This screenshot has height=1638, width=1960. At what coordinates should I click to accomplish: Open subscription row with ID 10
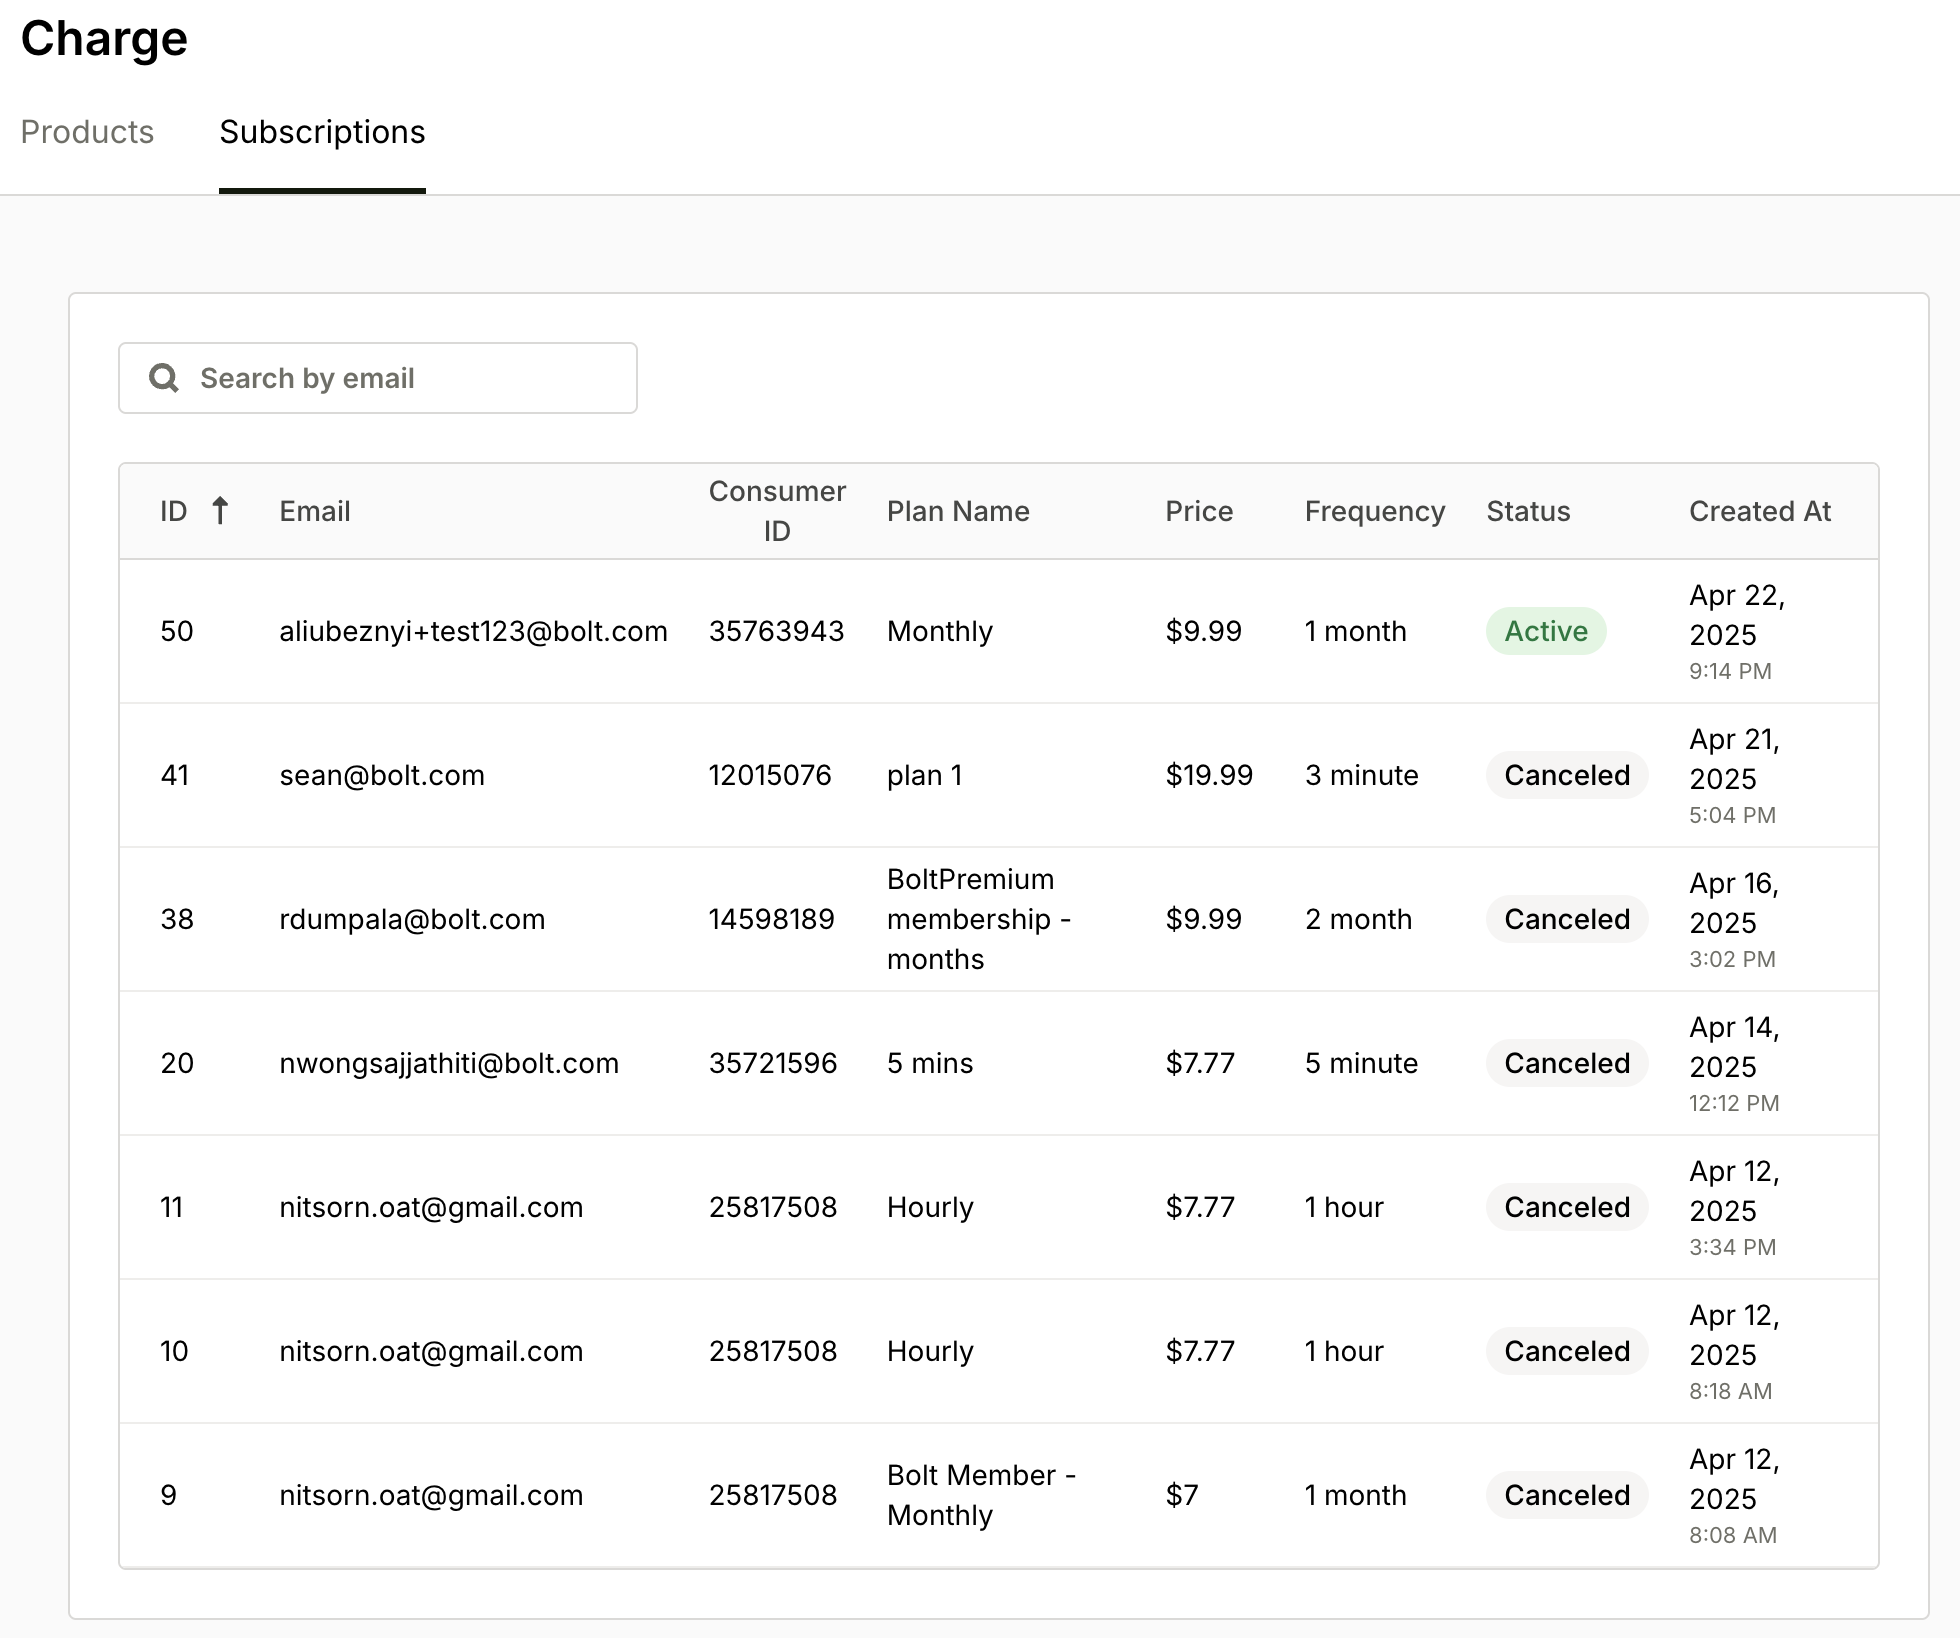[999, 1351]
